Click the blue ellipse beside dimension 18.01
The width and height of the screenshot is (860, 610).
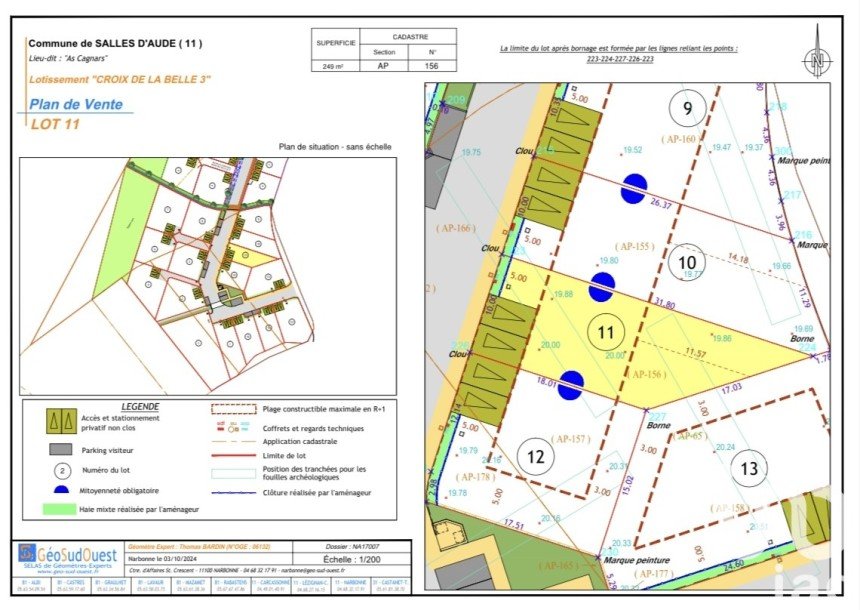click(570, 385)
